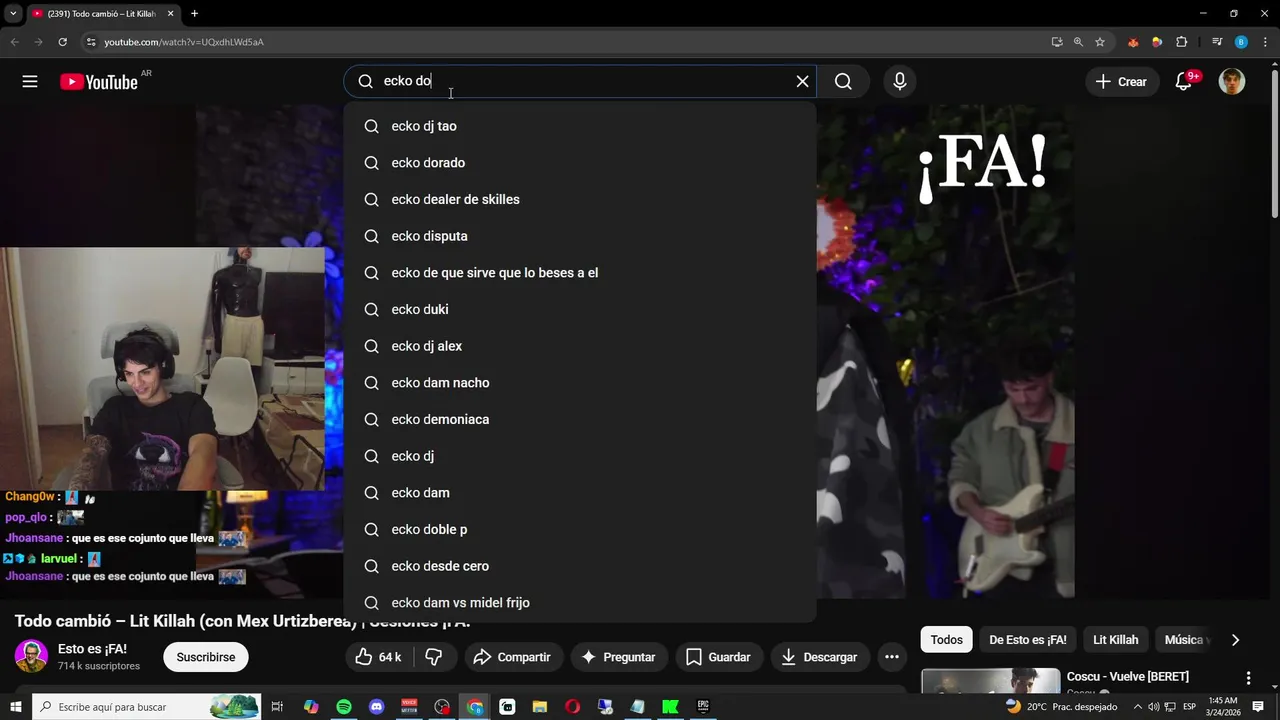The height and width of the screenshot is (720, 1280).
Task: Open the browser zoom magnifier icon
Action: tap(1078, 42)
